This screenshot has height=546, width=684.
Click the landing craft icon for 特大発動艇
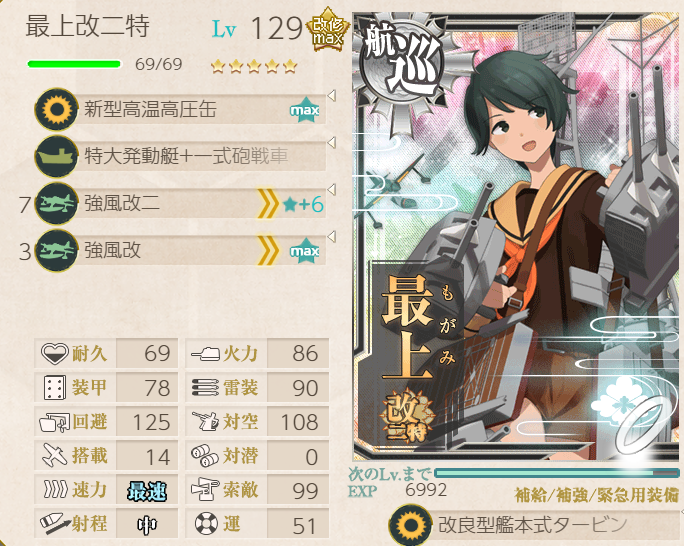(x=56, y=156)
